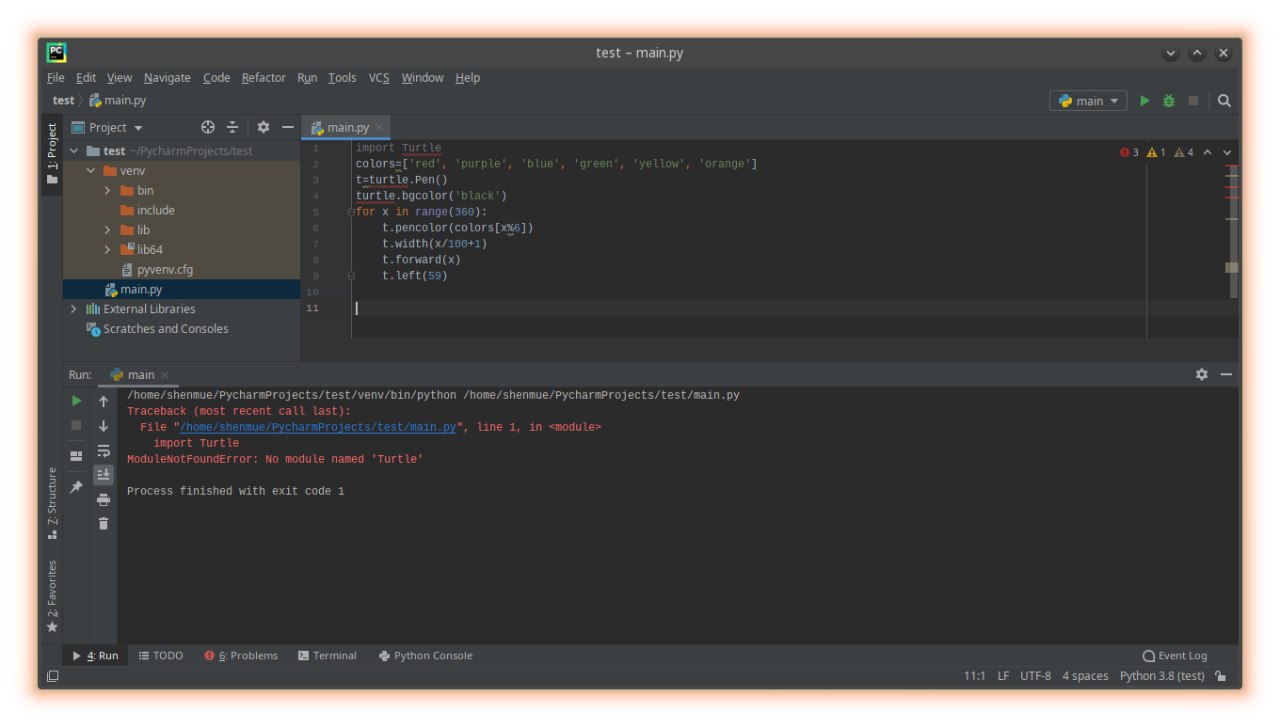Click the LF line separator widget

click(1003, 676)
